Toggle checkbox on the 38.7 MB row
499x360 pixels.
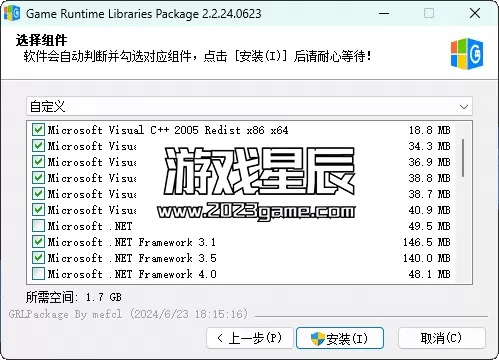point(38,194)
